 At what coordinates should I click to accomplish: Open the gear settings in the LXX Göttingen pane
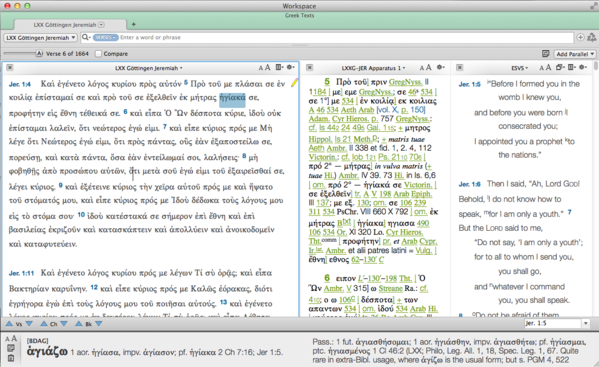coord(291,67)
